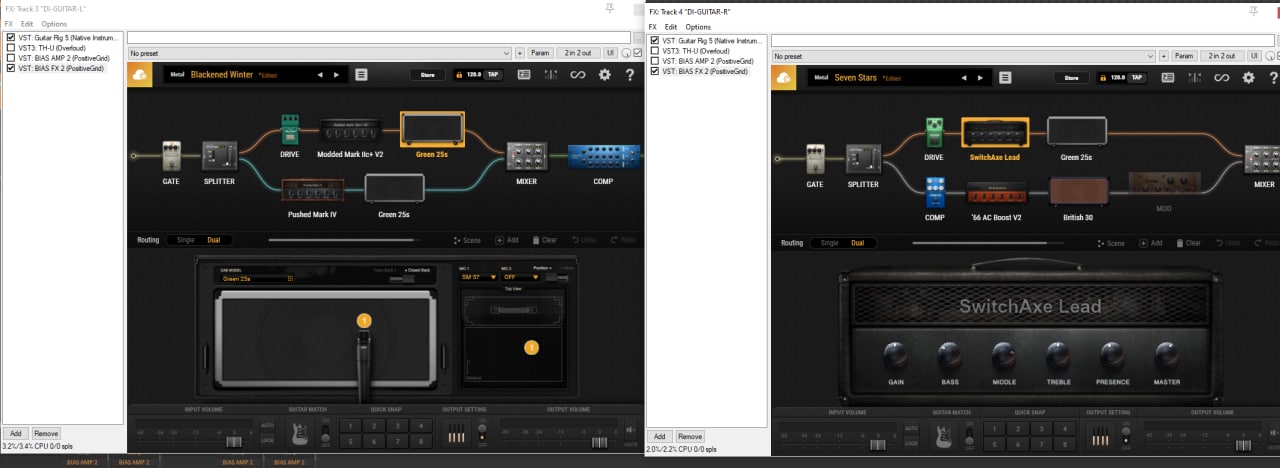The height and width of the screenshot is (468, 1280).
Task: Click the MASTER knob on SwitchAxe Lead
Action: pos(1166,355)
